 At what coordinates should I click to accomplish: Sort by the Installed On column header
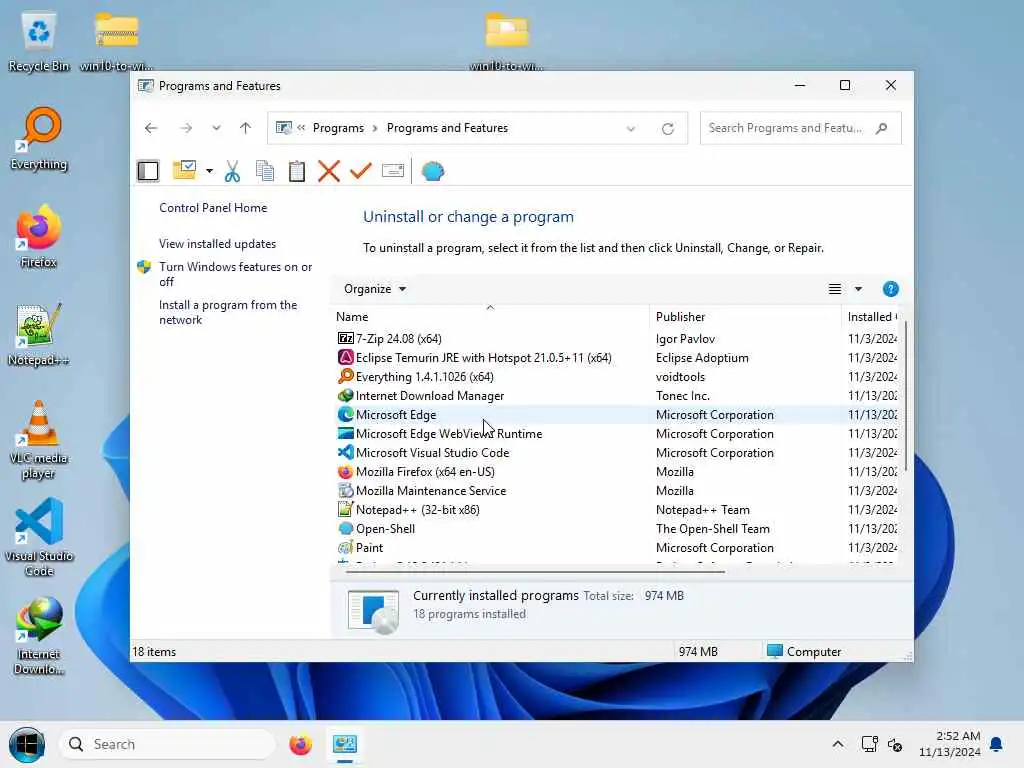tap(870, 316)
